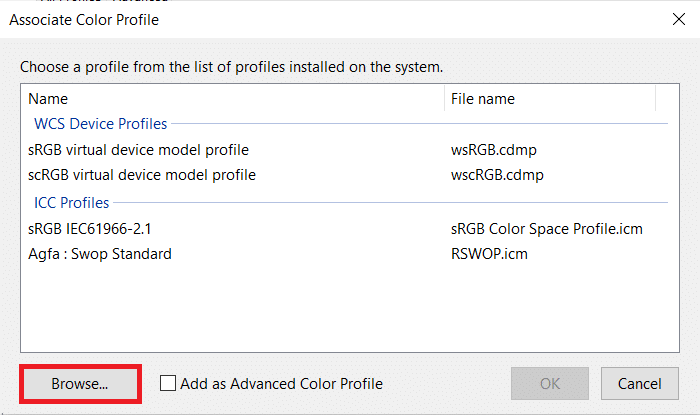Collapse the WCS Device Profiles group
This screenshot has height=415, width=700.
click(100, 124)
